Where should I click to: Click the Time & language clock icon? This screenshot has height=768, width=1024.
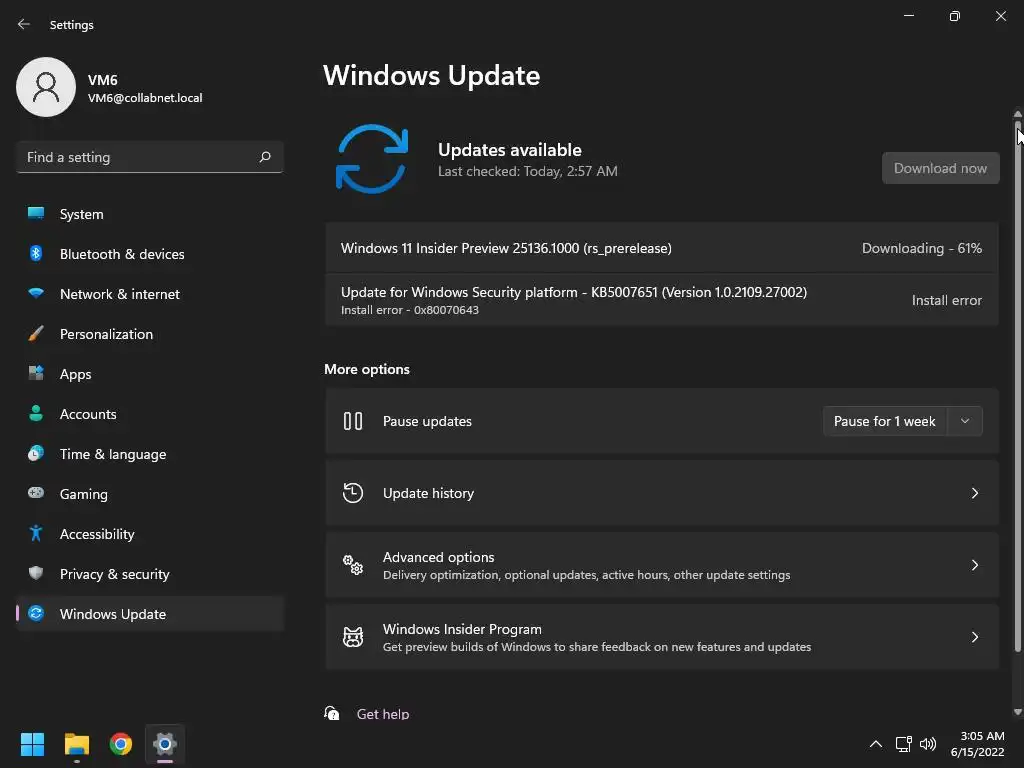pyautogui.click(x=36, y=453)
